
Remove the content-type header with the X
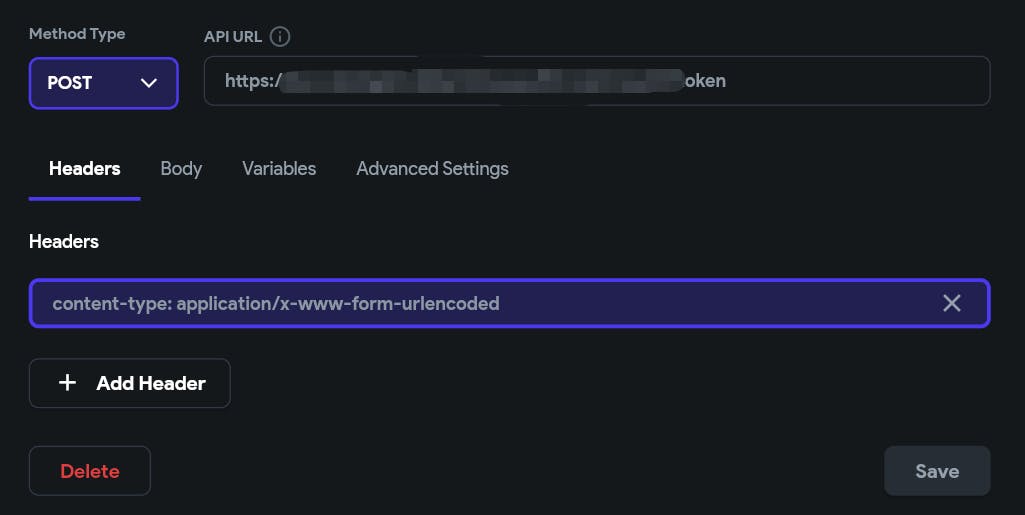point(951,303)
